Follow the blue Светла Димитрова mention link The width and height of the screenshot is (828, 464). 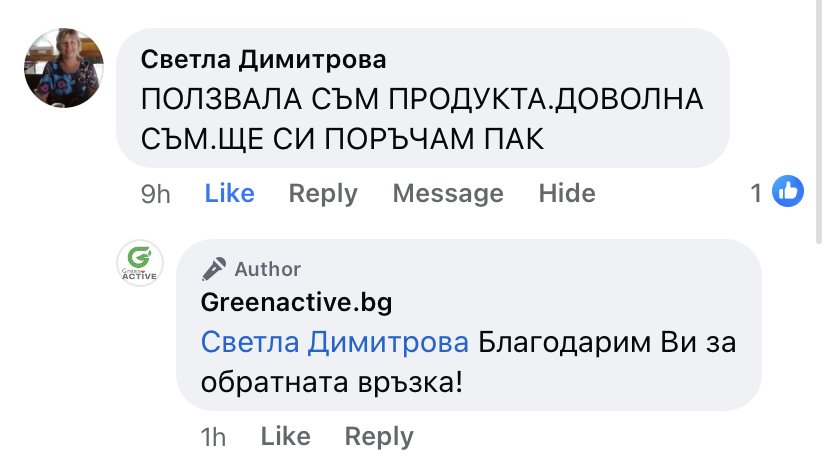click(335, 342)
